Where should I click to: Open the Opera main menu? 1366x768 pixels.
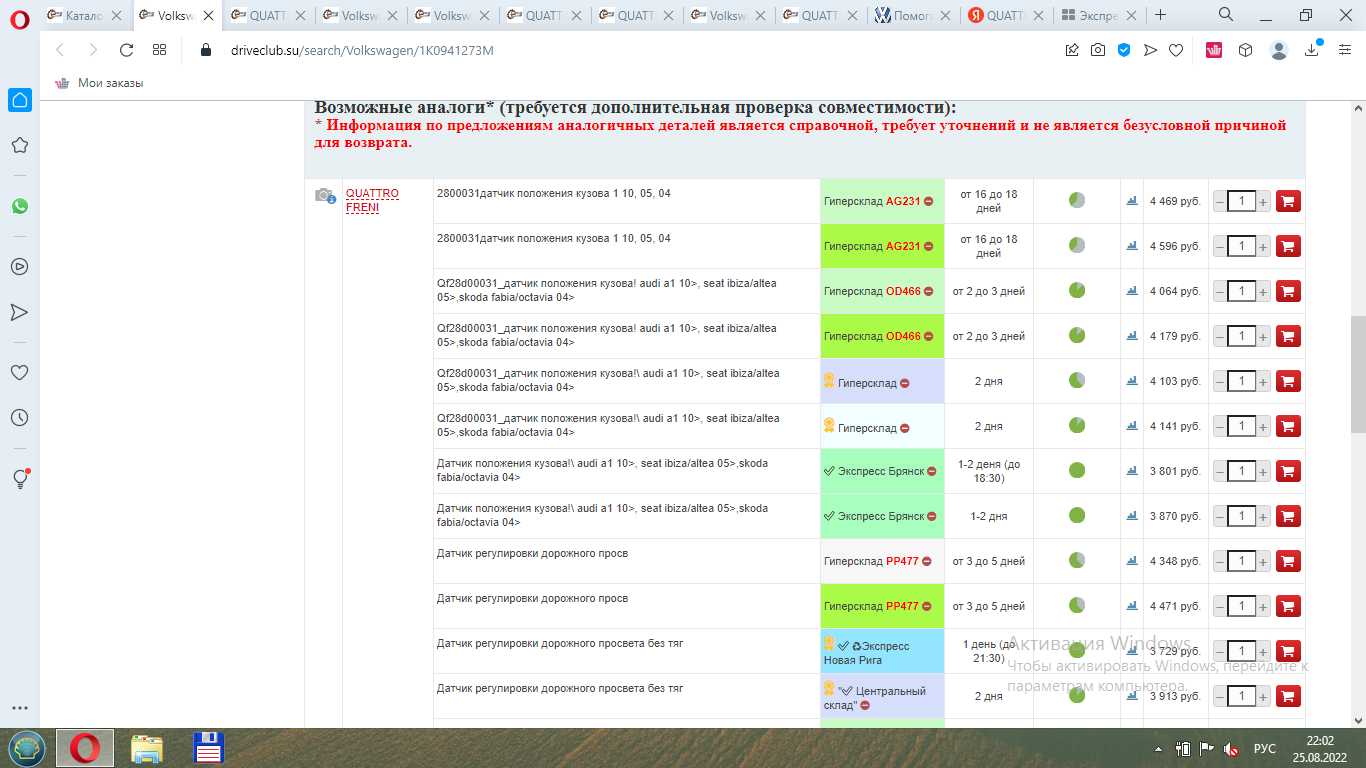click(x=20, y=16)
